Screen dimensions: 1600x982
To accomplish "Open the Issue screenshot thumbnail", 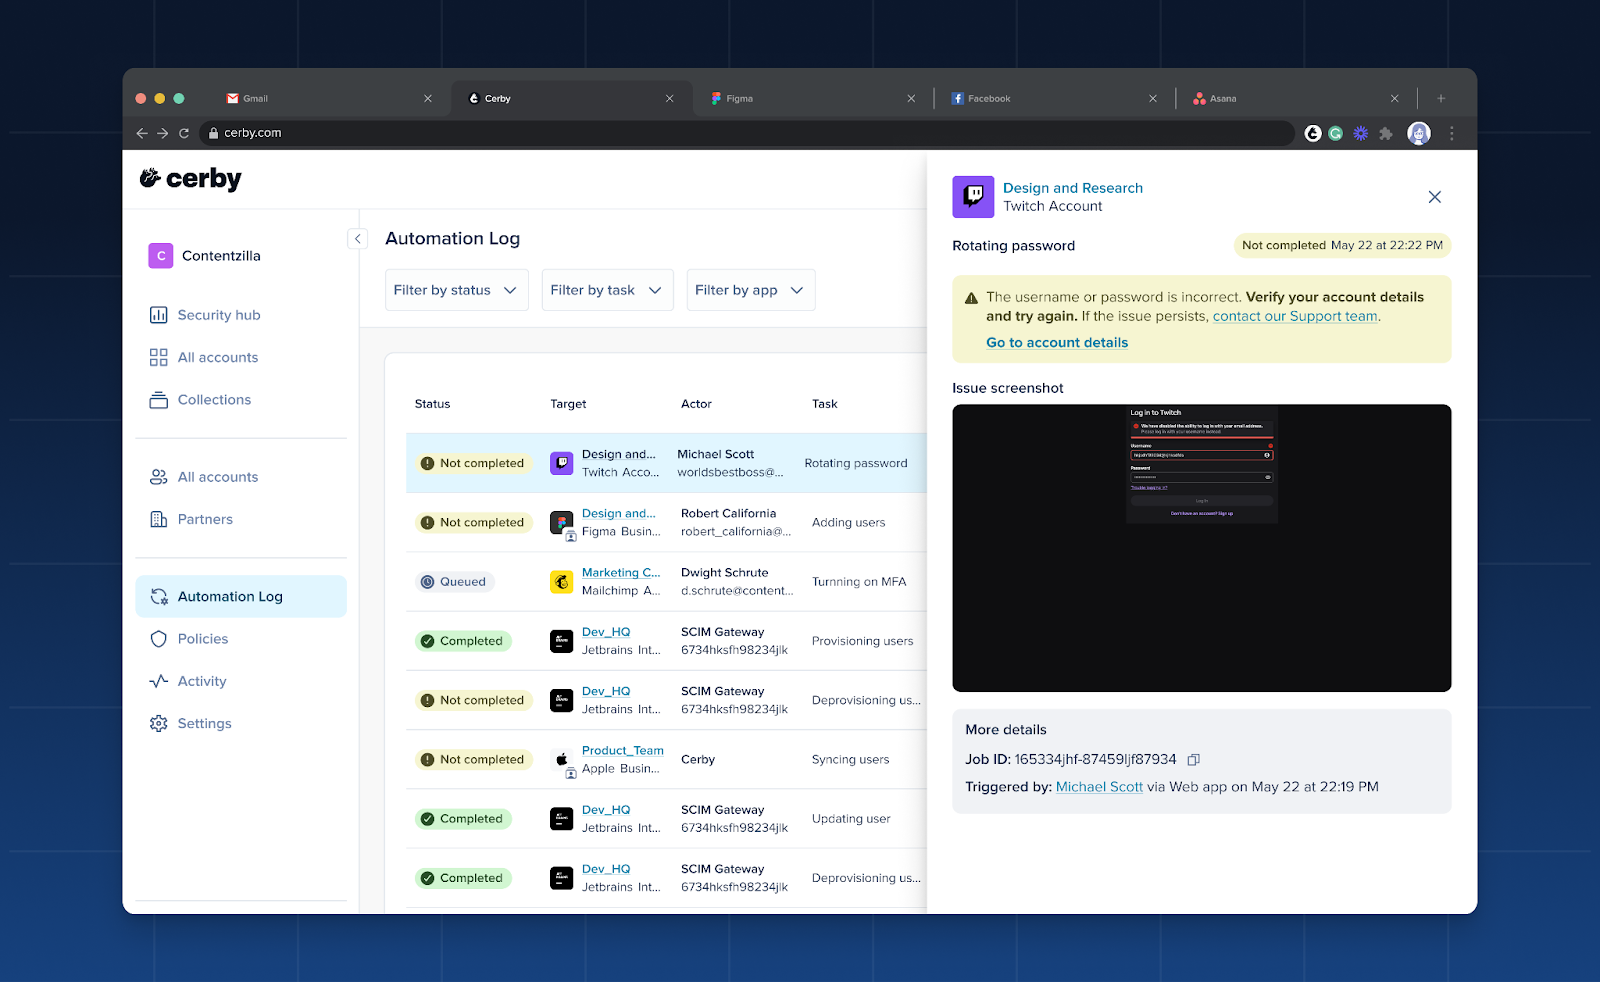I will [x=1201, y=548].
